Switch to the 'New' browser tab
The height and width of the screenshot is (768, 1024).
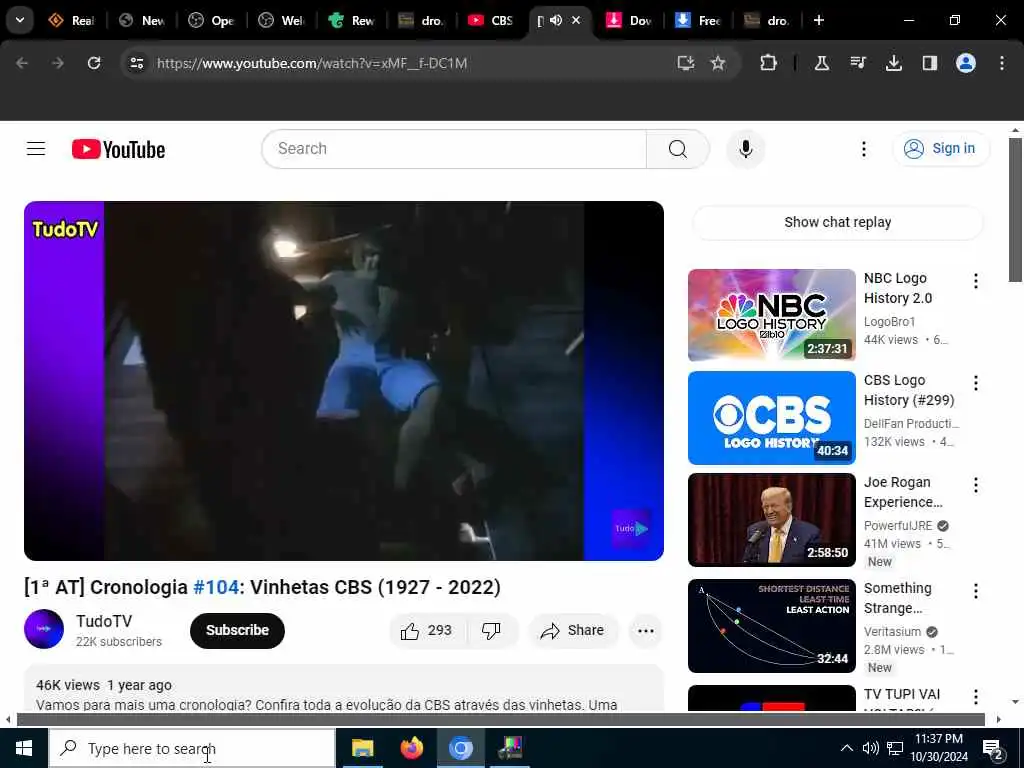point(142,20)
